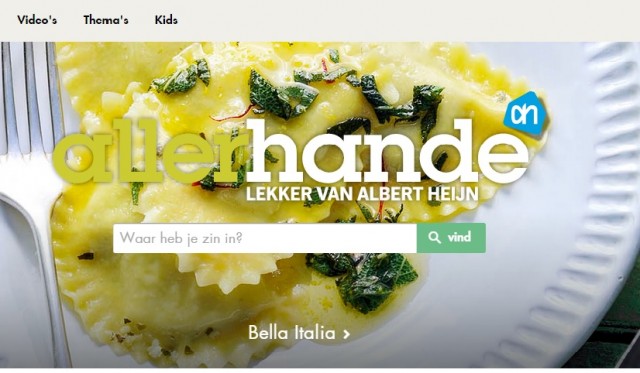The image size is (640, 373).
Task: Click the green vind button
Action: click(451, 238)
